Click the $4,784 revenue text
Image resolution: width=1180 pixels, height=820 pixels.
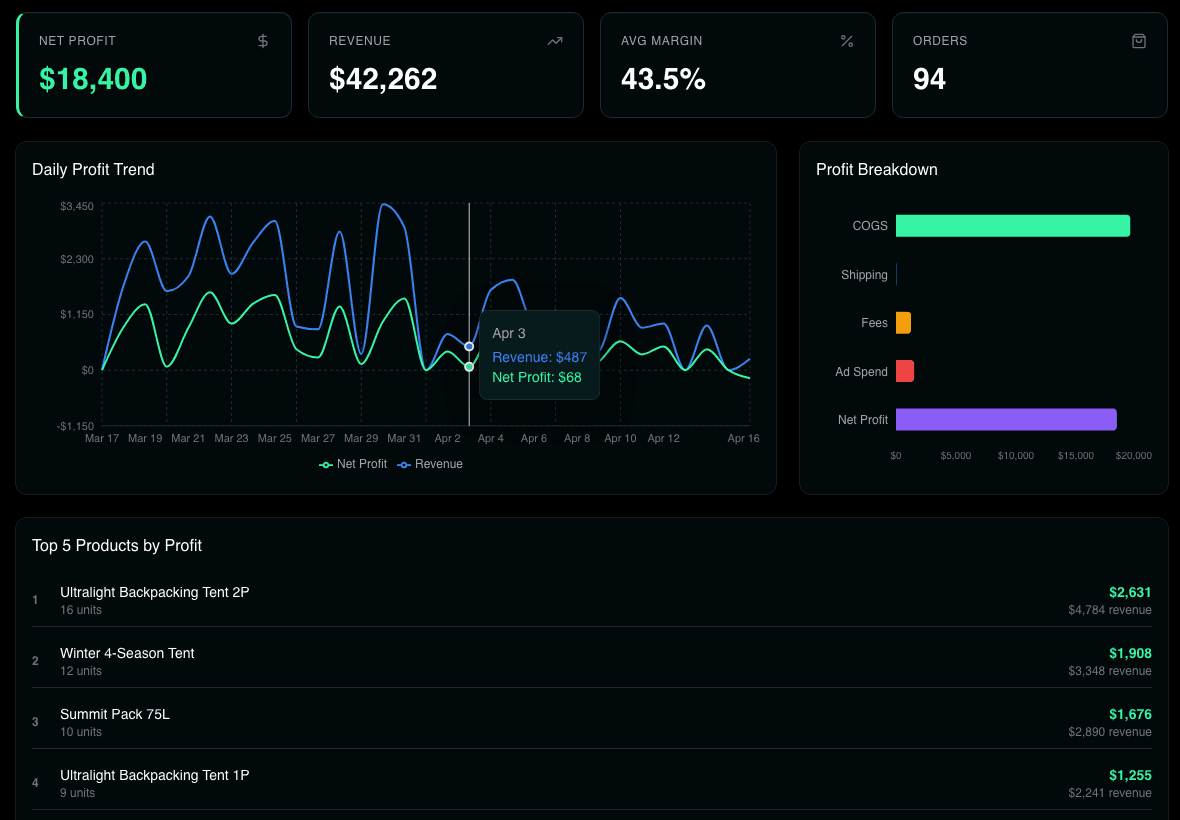(x=1110, y=610)
